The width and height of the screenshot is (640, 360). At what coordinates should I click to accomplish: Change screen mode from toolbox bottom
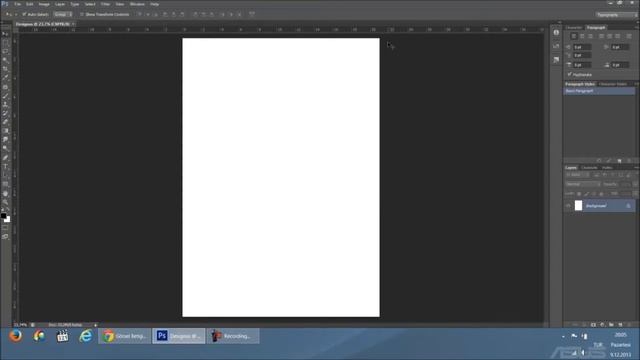5,237
